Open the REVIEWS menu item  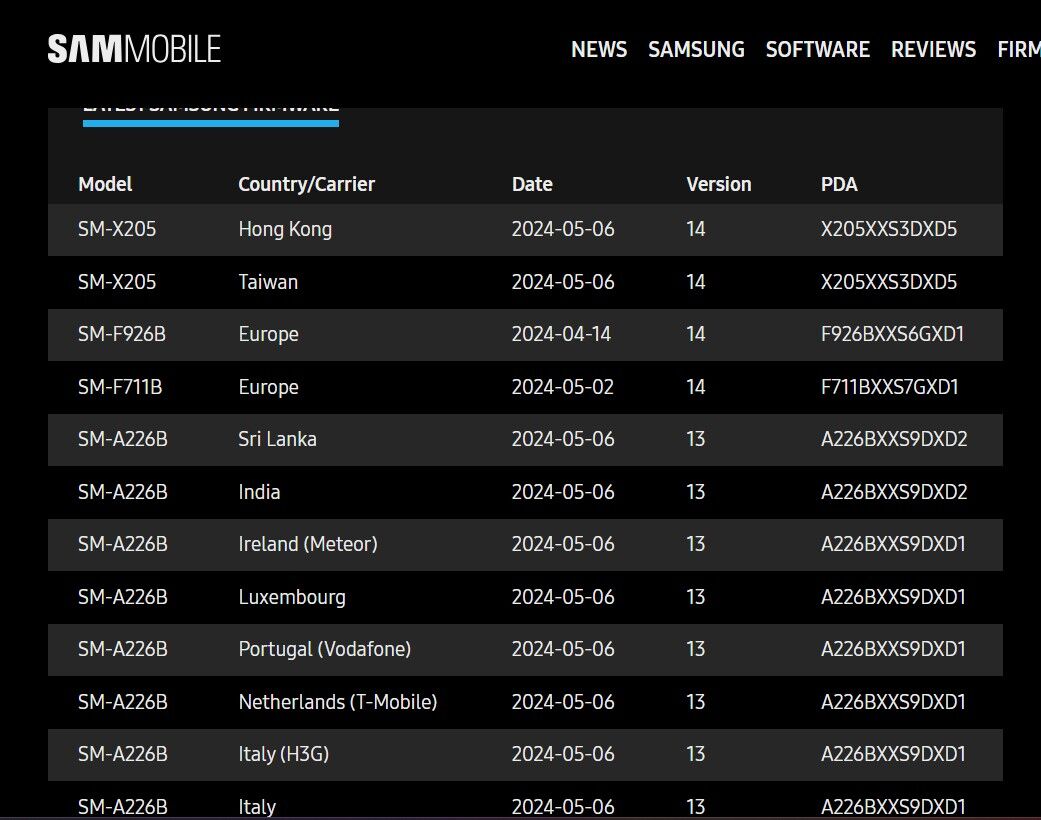pos(933,49)
